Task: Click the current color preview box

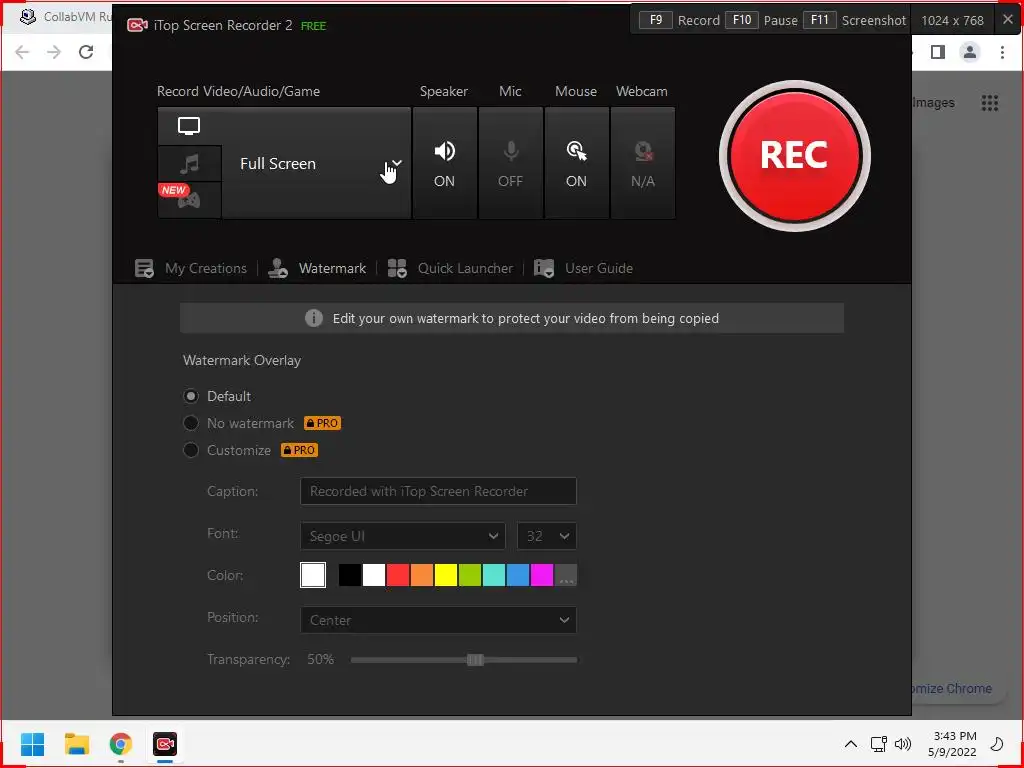Action: click(313, 575)
